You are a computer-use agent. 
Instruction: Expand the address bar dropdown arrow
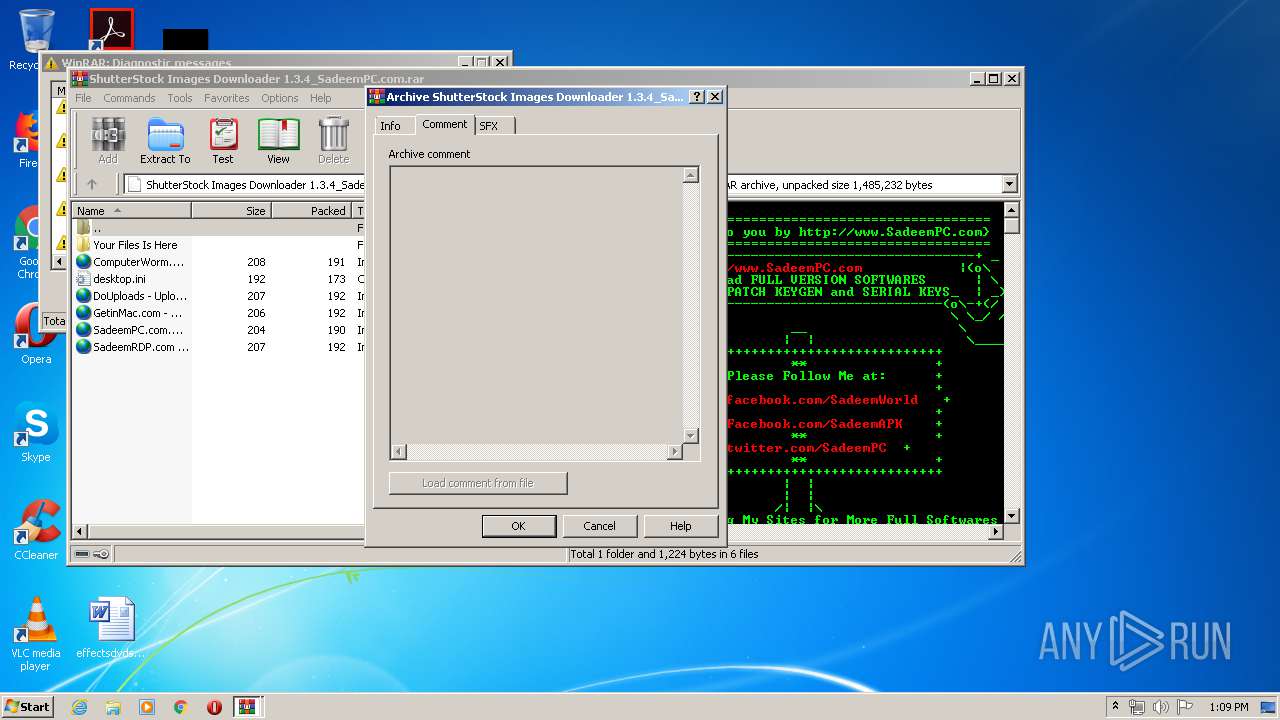1009,184
